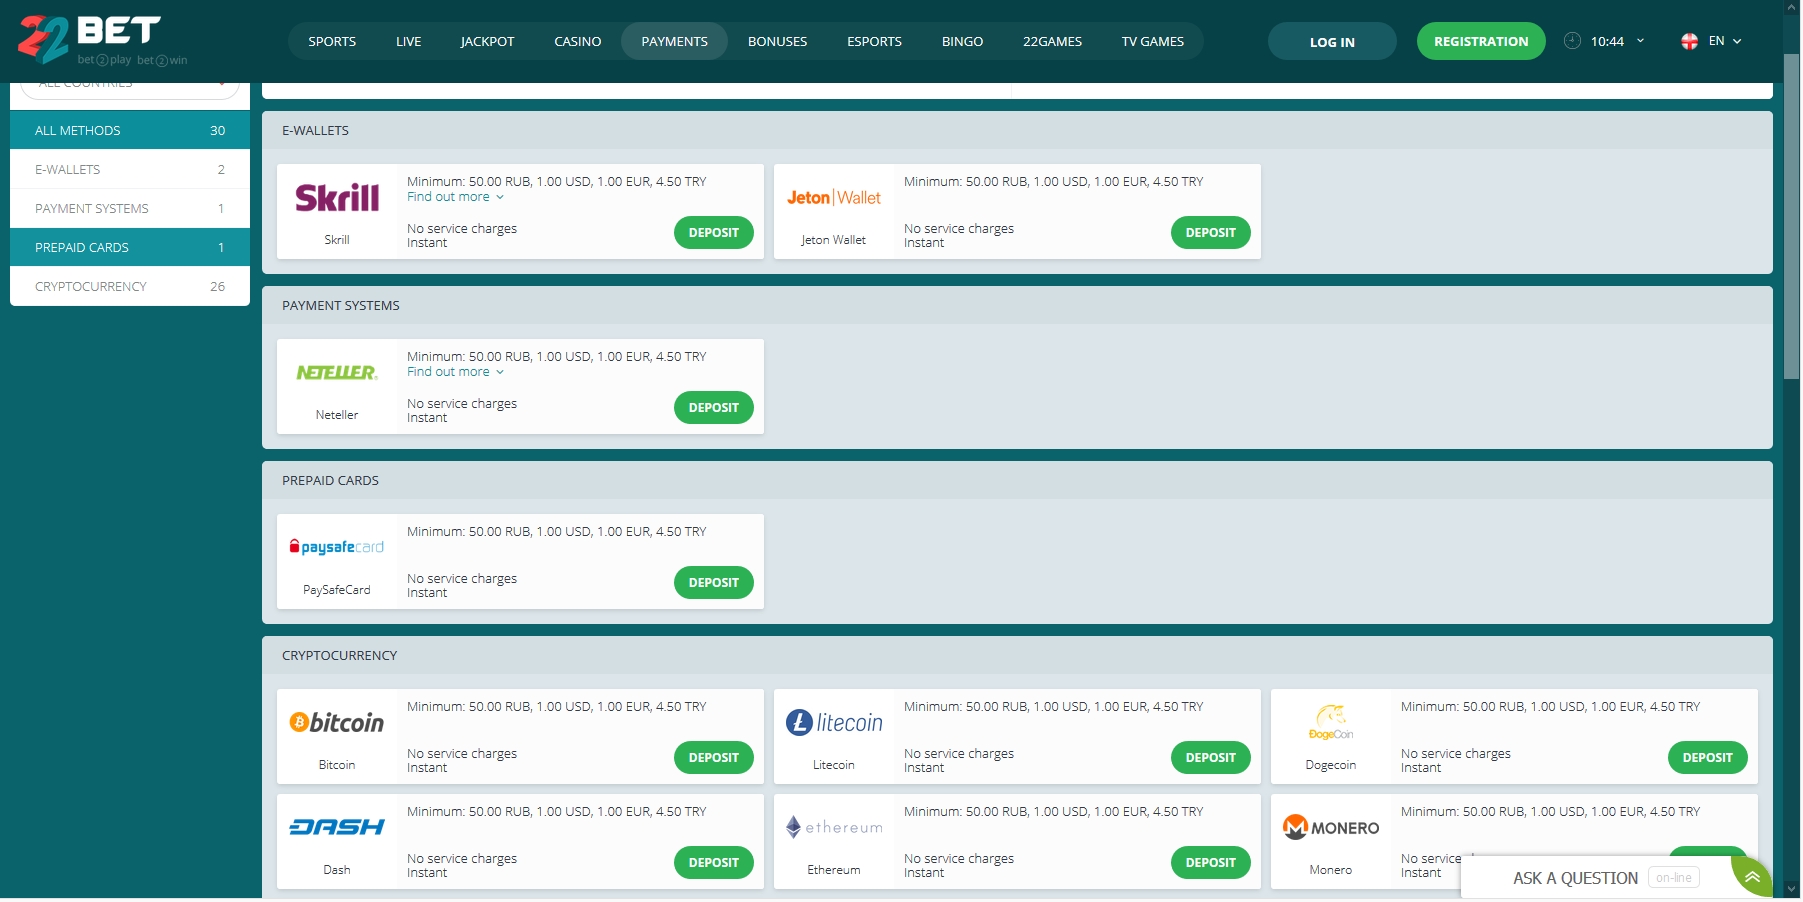The height and width of the screenshot is (902, 1803).
Task: Click the REGISTRATION button
Action: click(1481, 41)
